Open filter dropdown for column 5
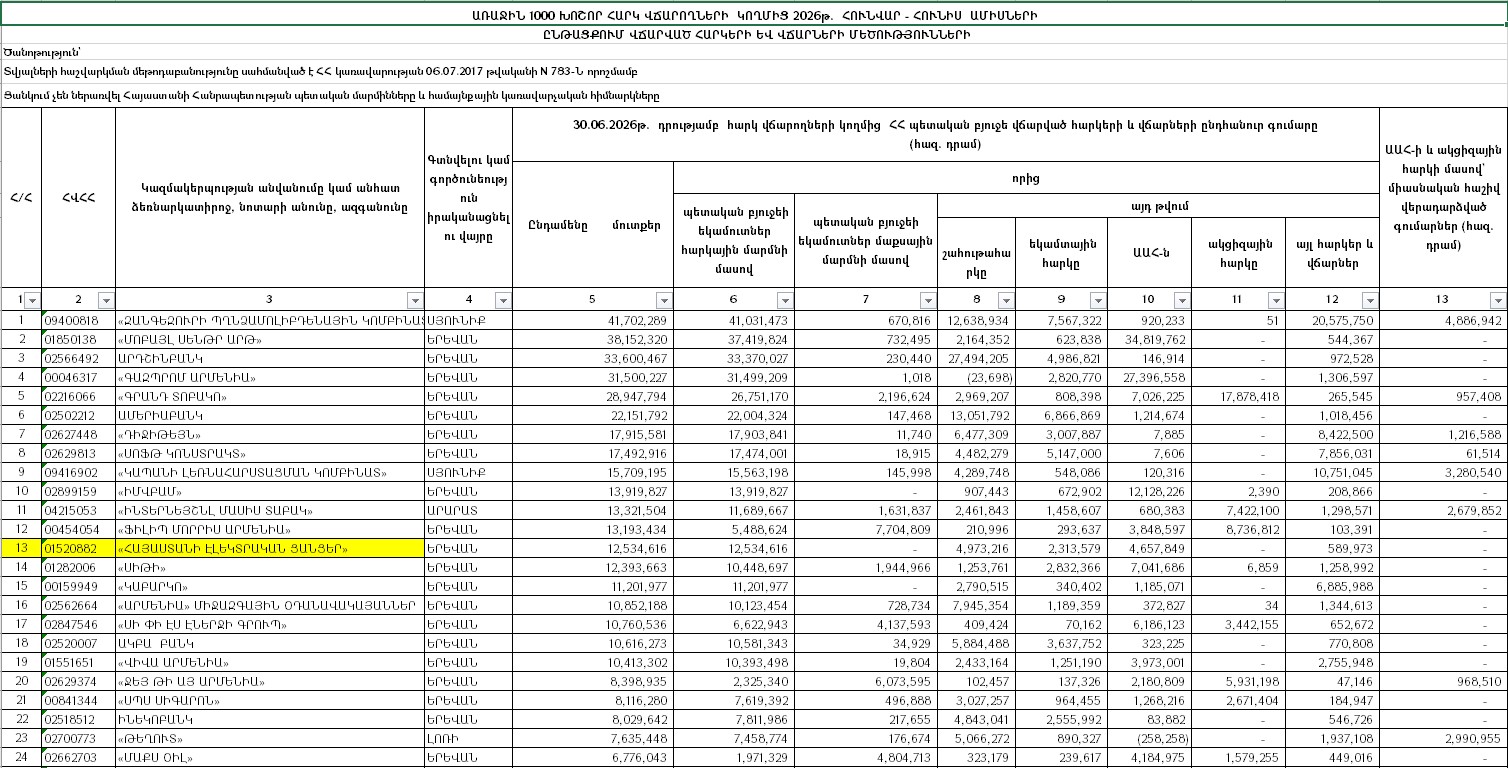Image resolution: width=1508 pixels, height=768 pixels. [x=665, y=300]
